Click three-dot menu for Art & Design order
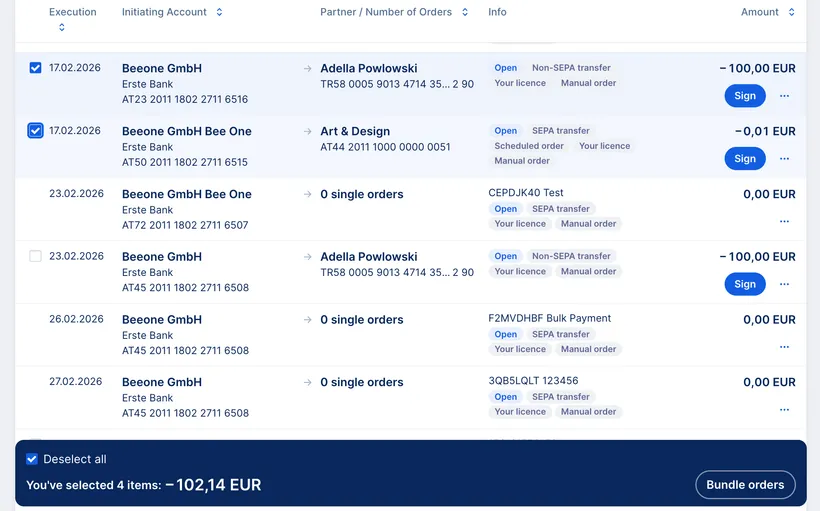Screen dimensions: 820x511 pyautogui.click(x=784, y=159)
